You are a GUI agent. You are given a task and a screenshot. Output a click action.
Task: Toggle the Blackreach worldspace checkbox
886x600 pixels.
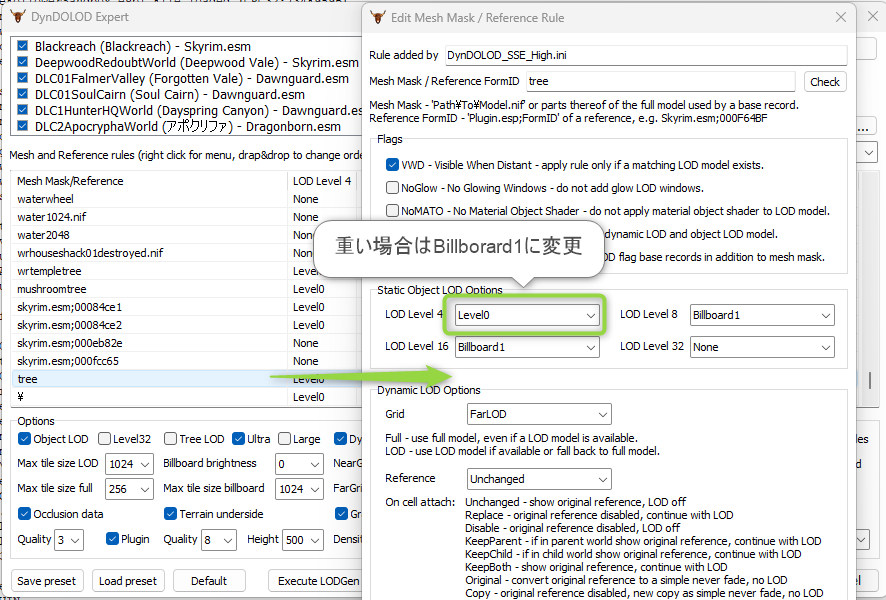pyautogui.click(x=23, y=46)
